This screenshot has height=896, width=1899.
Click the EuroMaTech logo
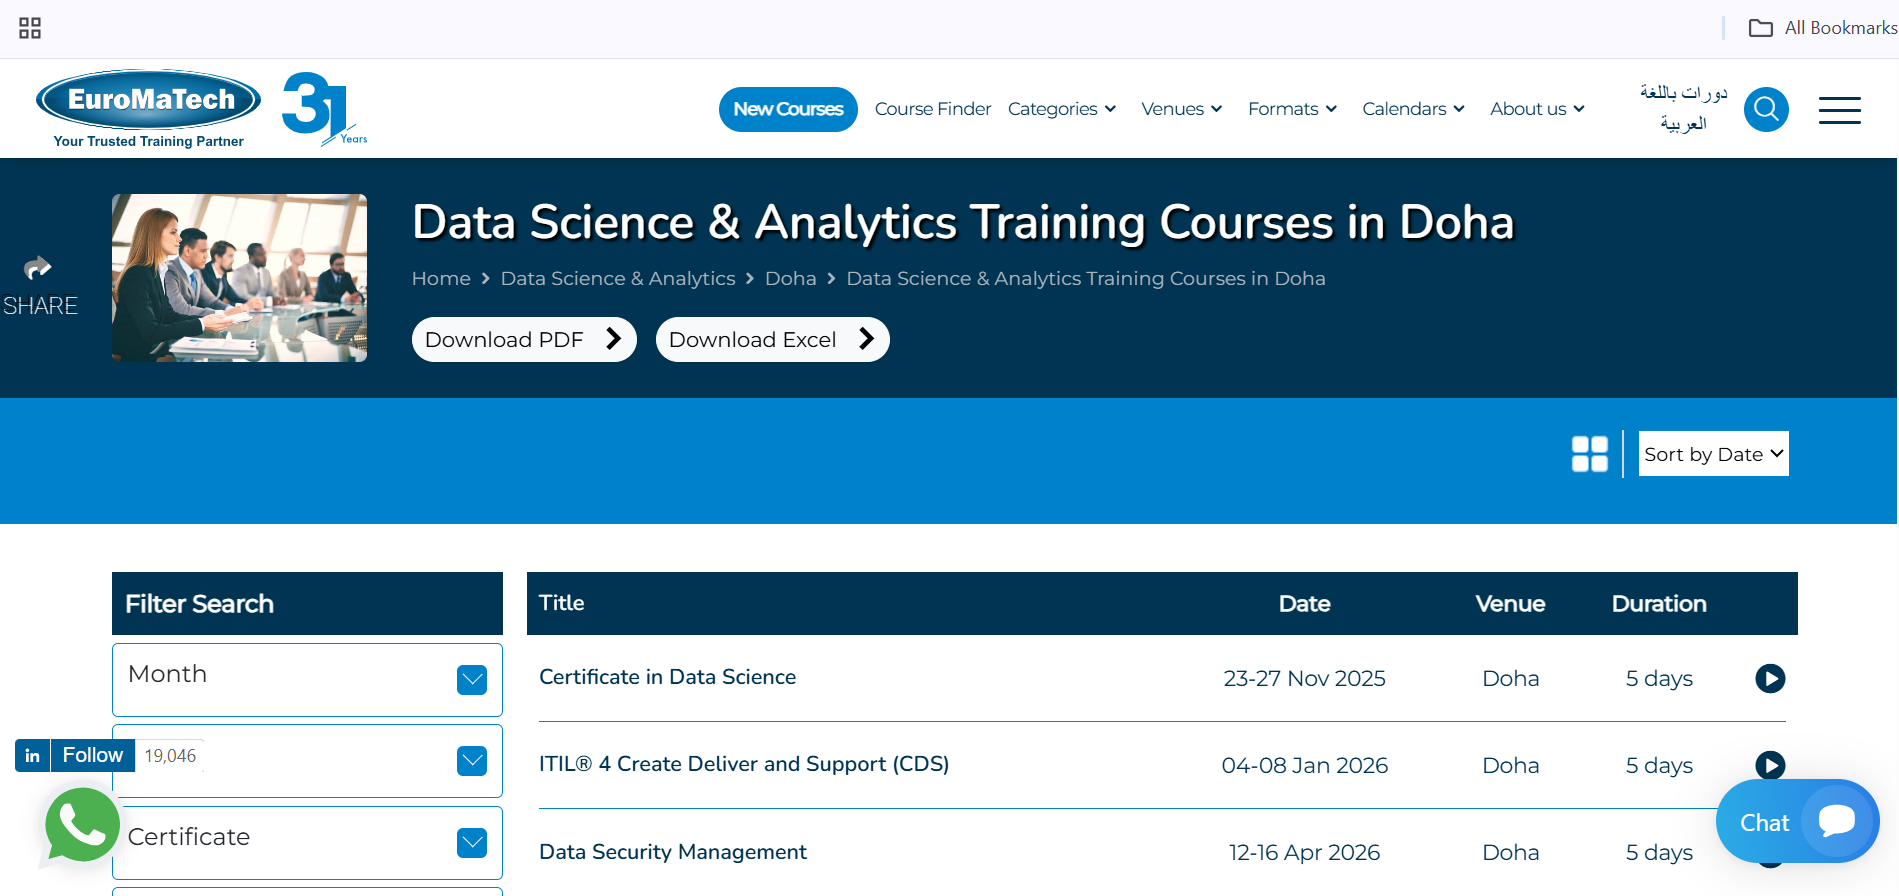click(149, 108)
